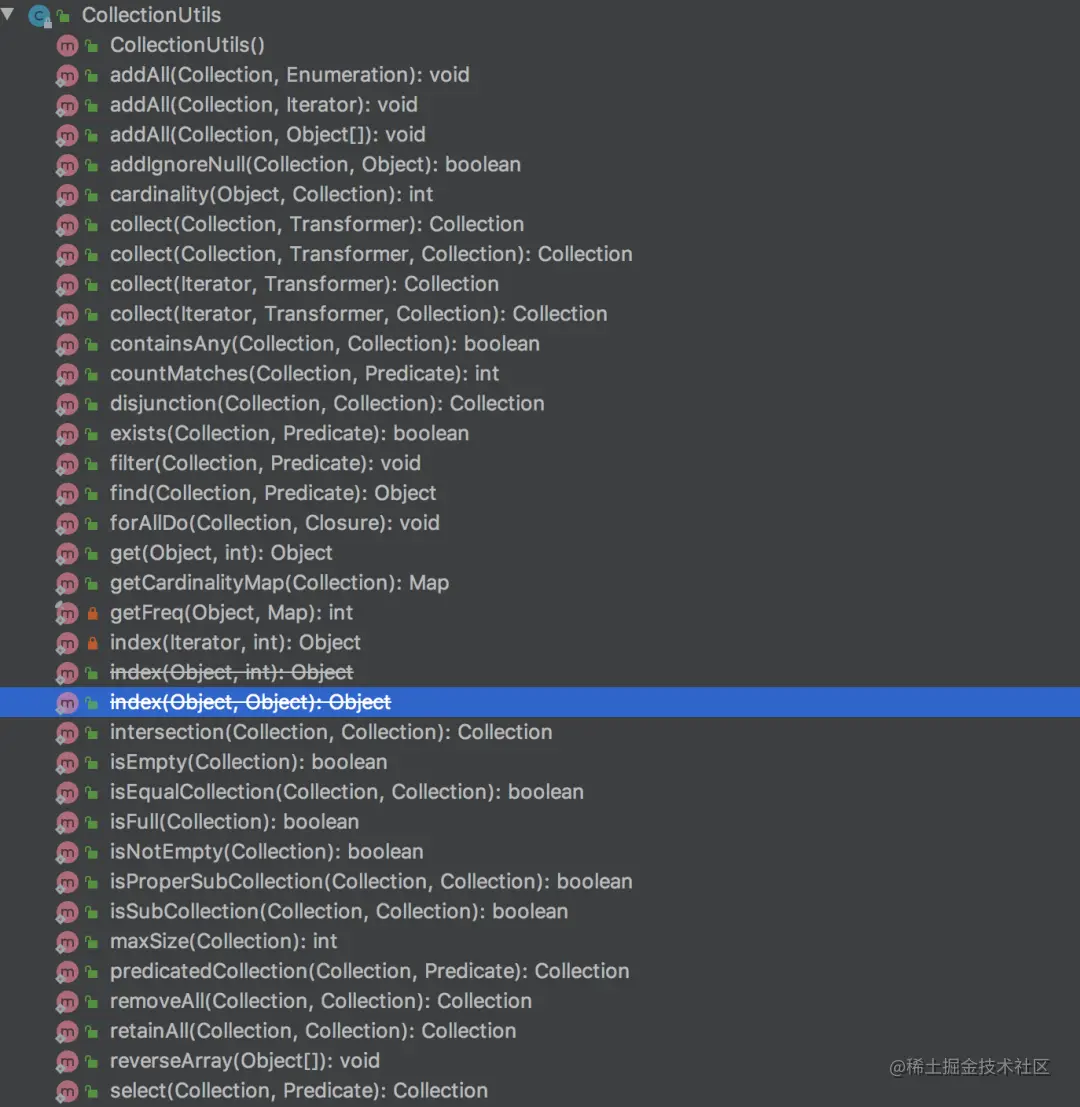This screenshot has width=1080, height=1107.
Task: Select isSubCollection(Collection, Collection): boolean
Action: click(x=339, y=911)
